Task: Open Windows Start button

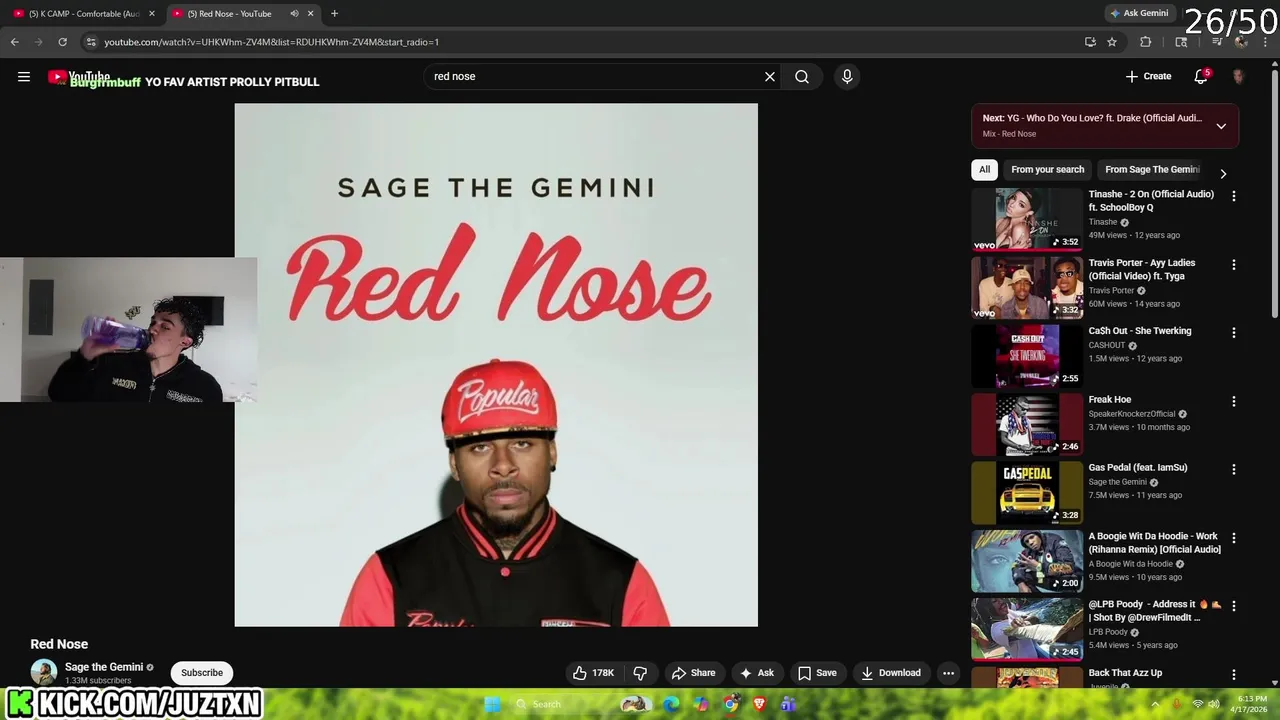Action: (x=492, y=704)
